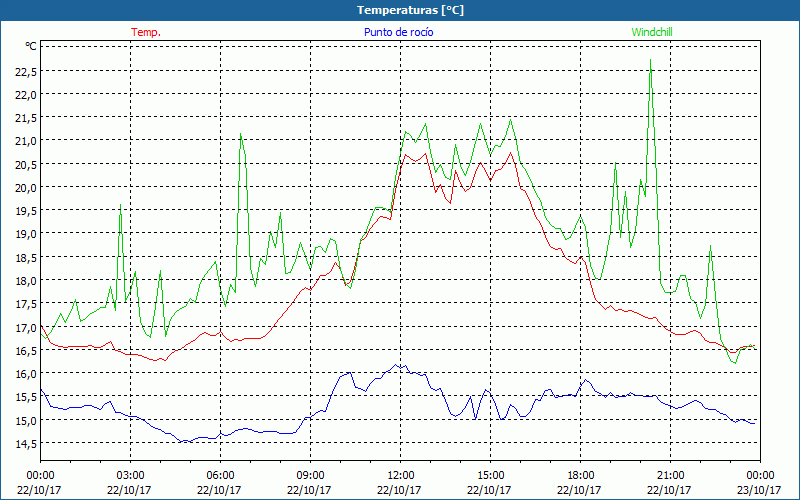Screen dimensions: 800x500
Task: Click the 15:00 time axis label
Action: (x=490, y=476)
